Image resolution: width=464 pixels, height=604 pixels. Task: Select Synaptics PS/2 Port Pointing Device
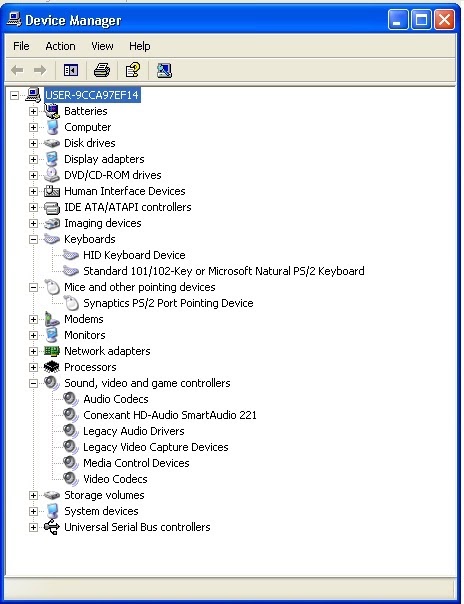click(168, 303)
